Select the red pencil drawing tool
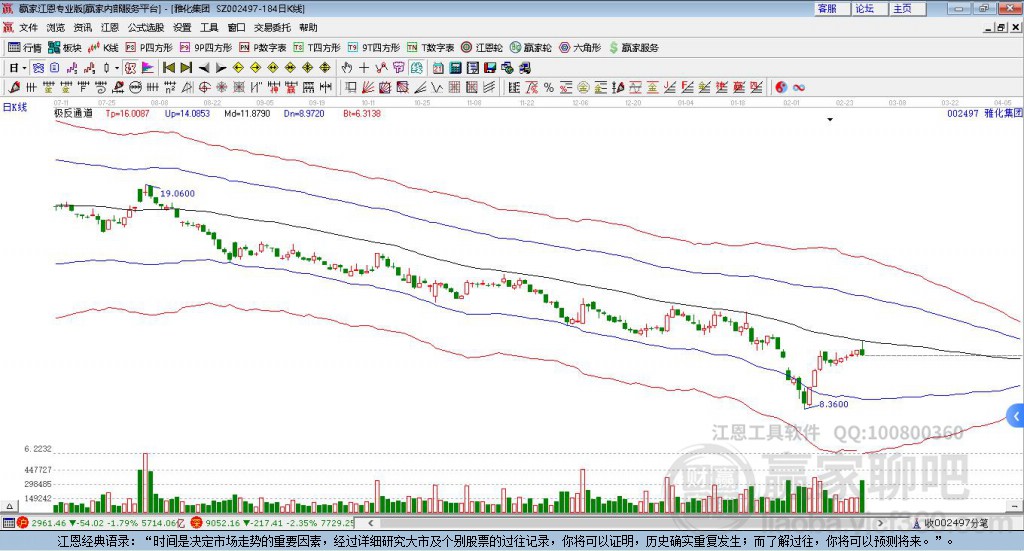 coord(14,87)
